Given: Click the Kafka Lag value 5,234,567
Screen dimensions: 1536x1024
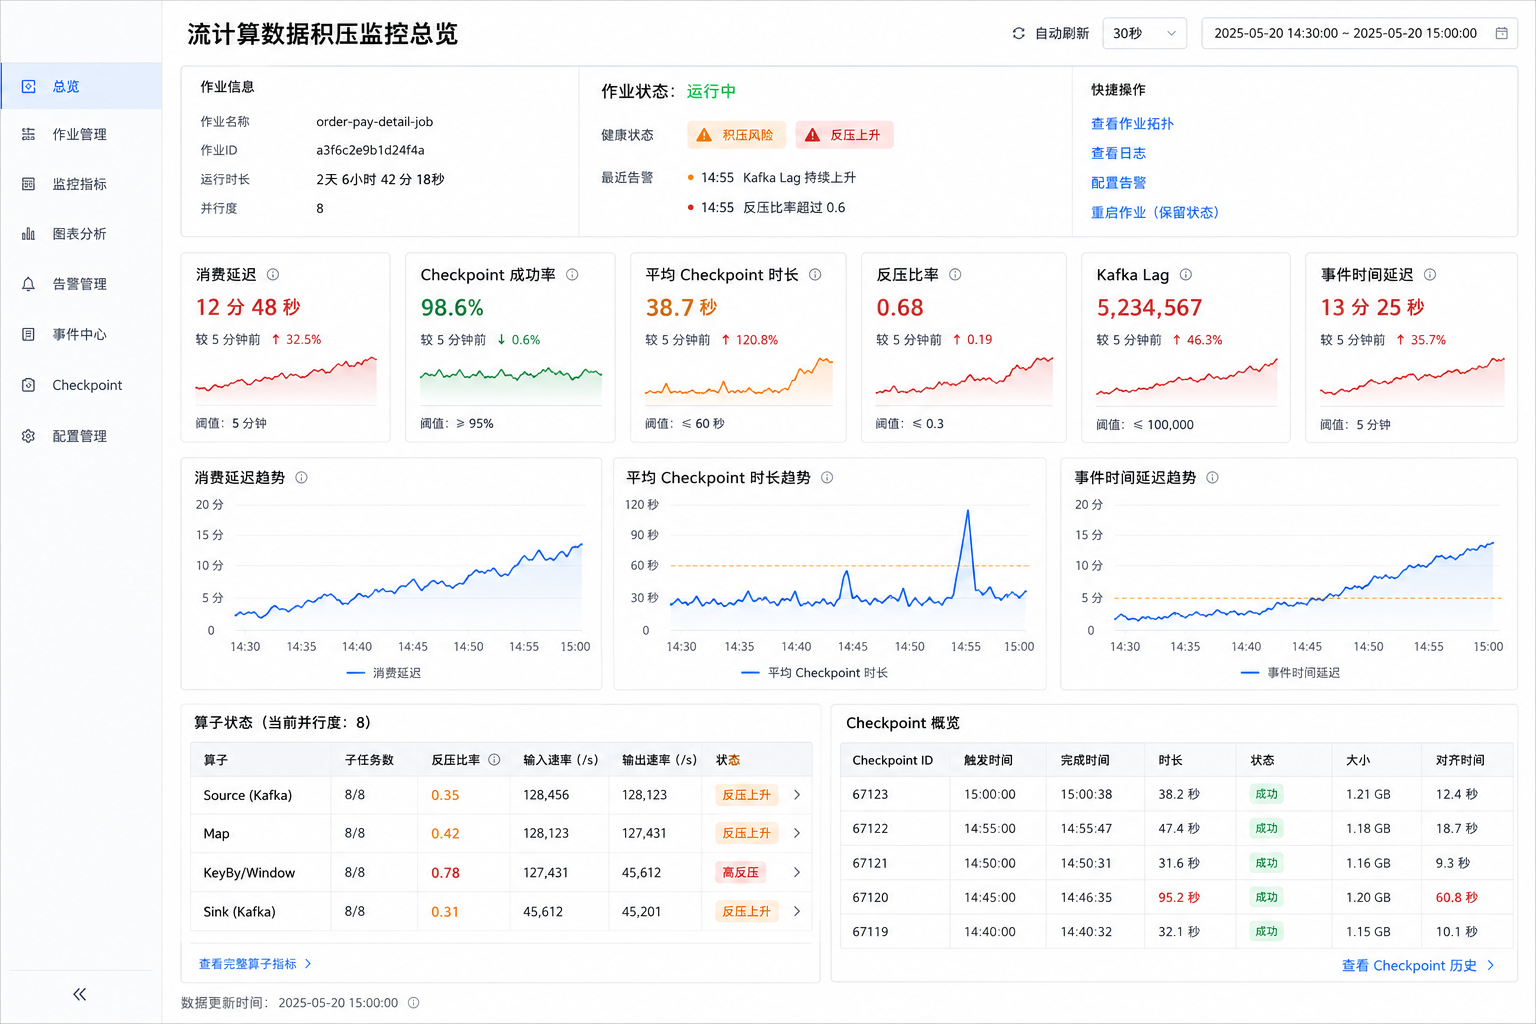Looking at the screenshot, I should coord(1149,308).
